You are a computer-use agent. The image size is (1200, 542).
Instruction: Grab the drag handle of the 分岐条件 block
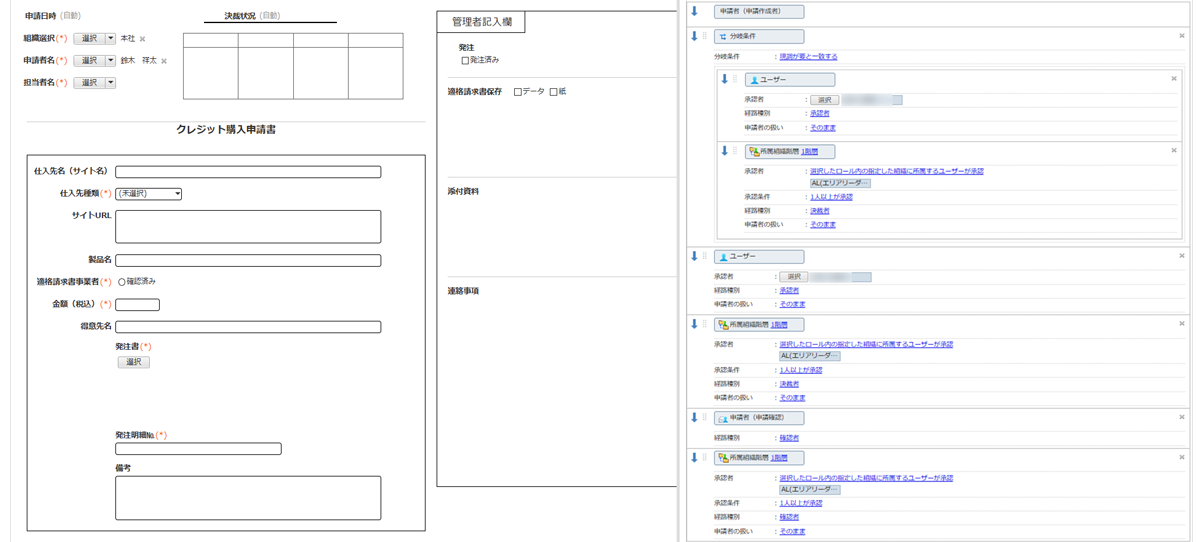pyautogui.click(x=705, y=36)
